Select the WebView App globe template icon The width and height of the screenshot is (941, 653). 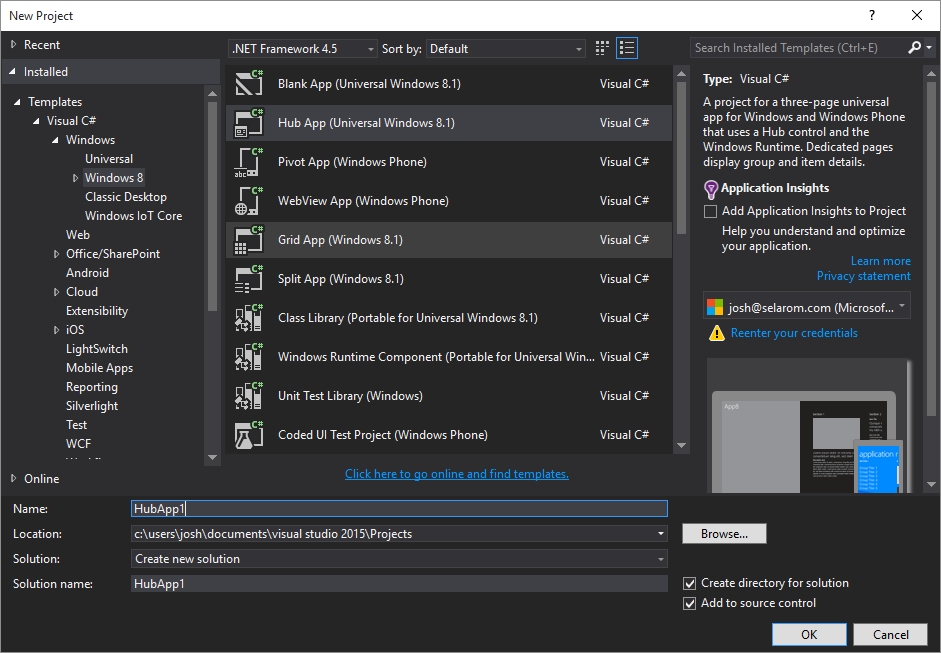point(249,201)
